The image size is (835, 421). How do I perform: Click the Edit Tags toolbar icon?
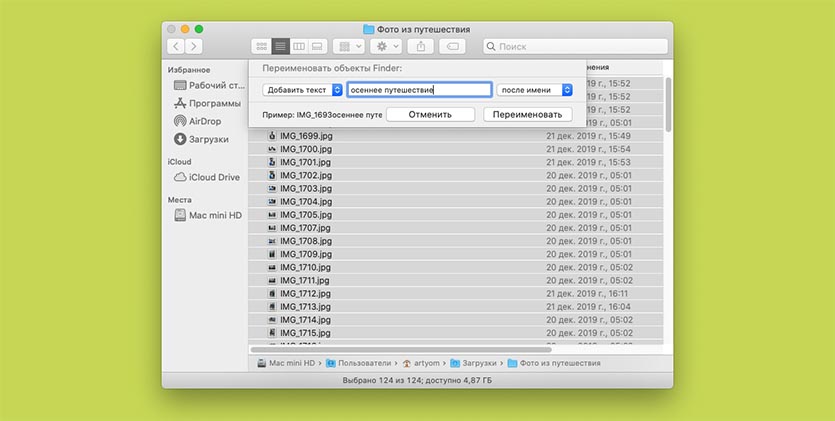pyautogui.click(x=452, y=46)
